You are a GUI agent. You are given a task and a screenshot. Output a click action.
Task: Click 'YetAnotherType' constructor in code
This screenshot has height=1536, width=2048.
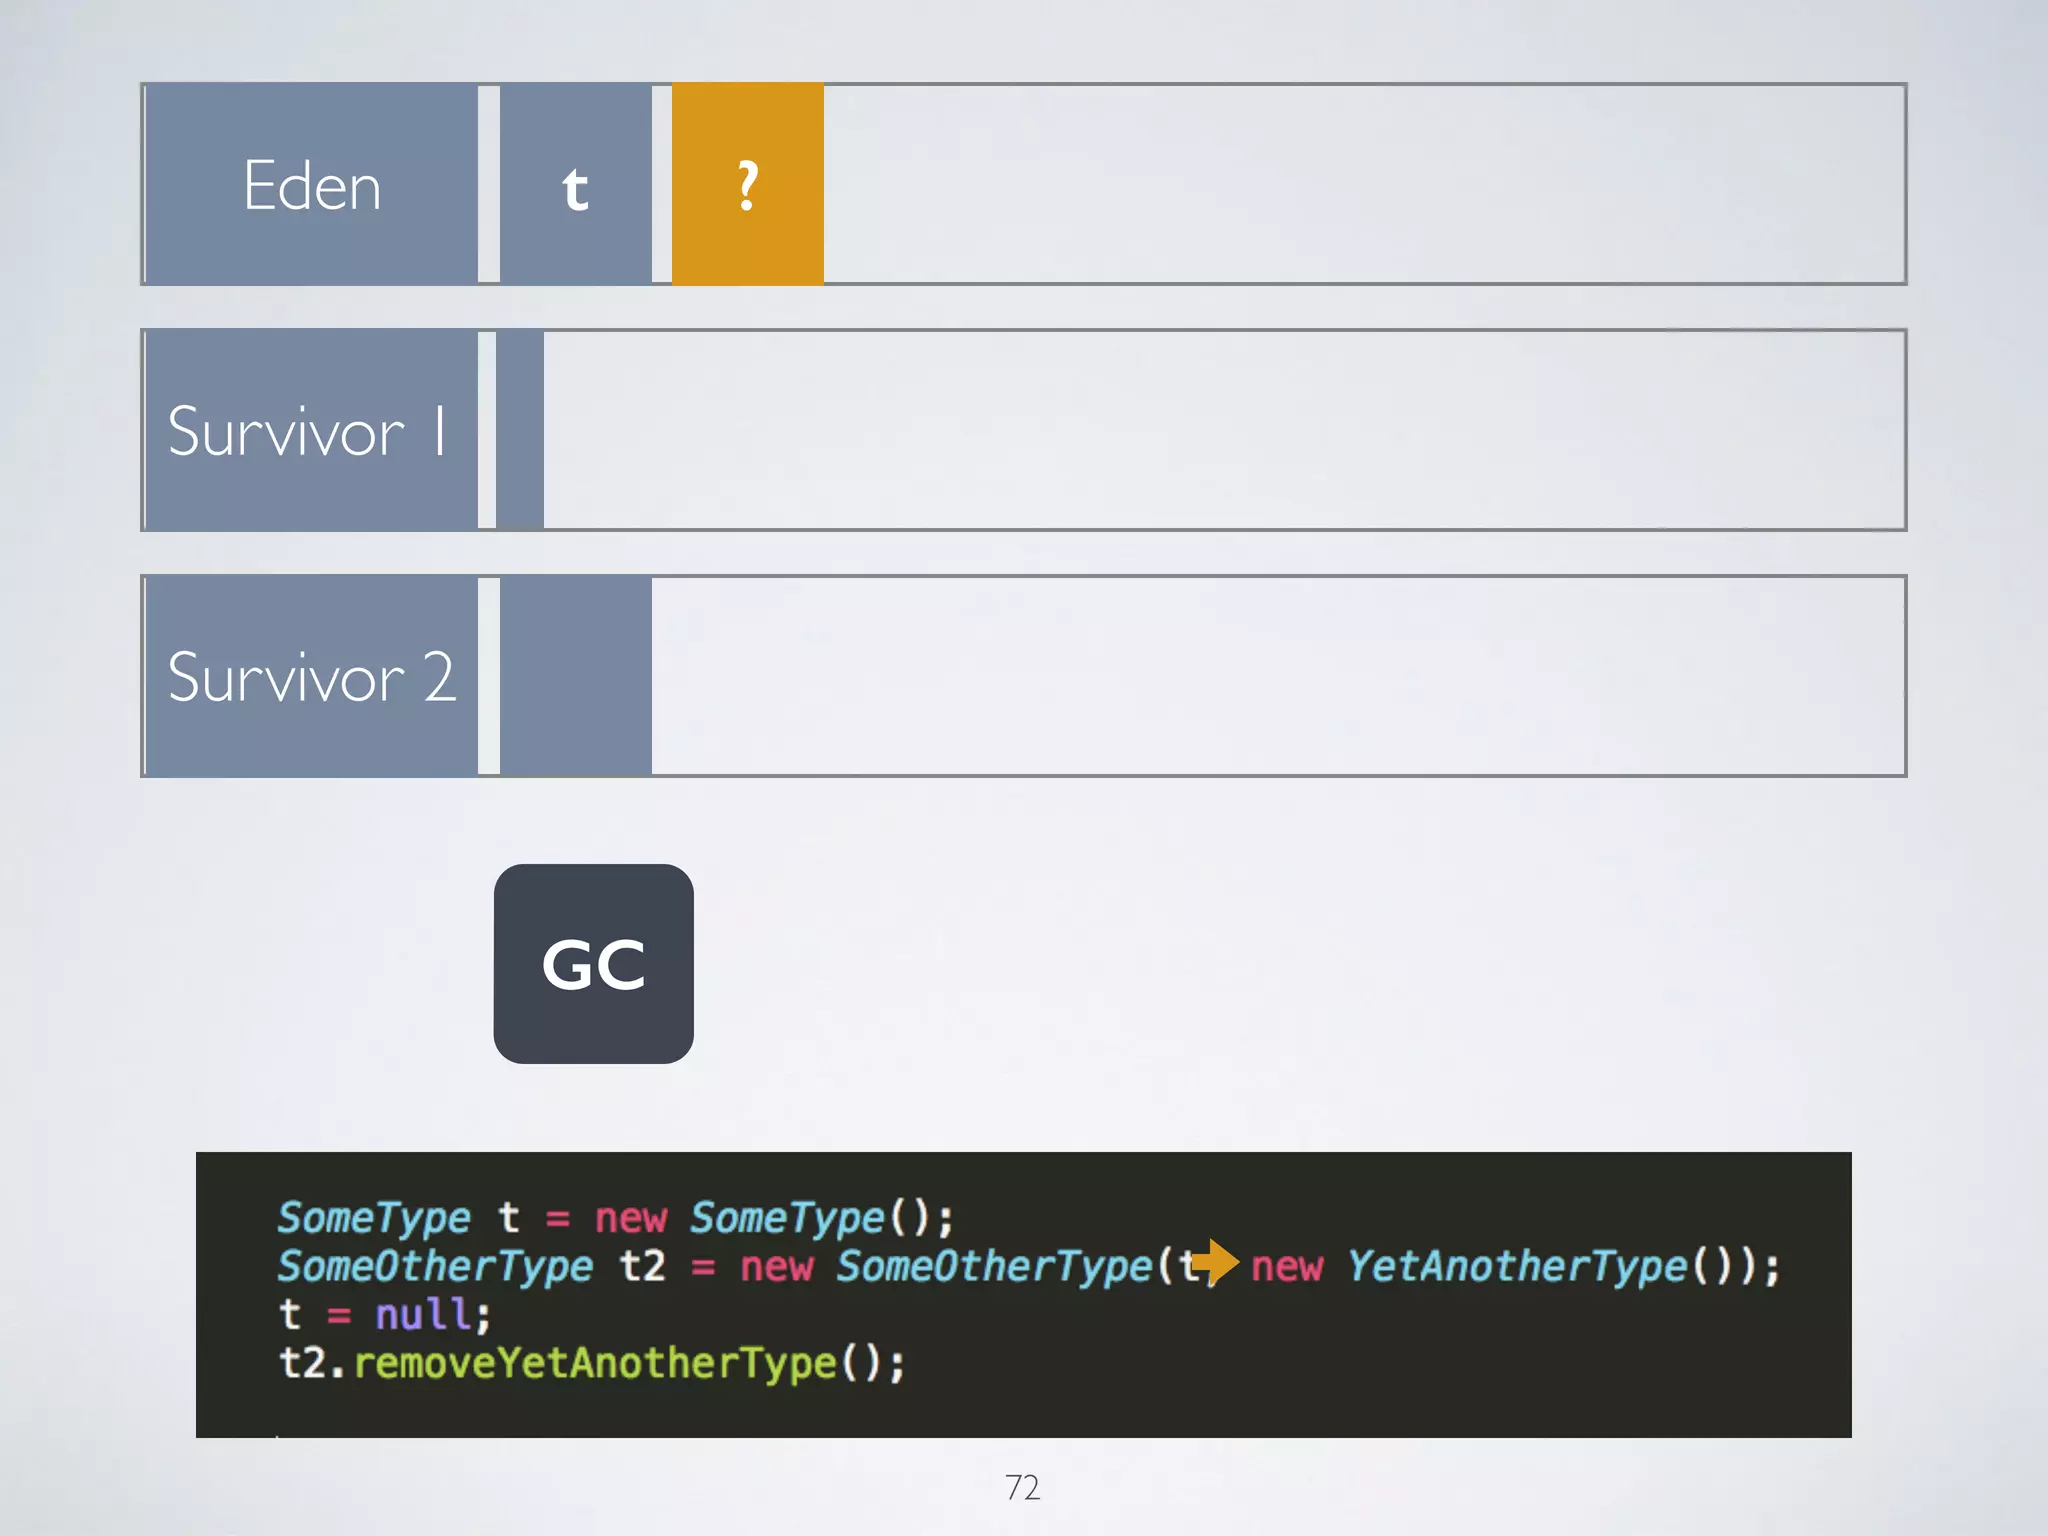pos(1517,1267)
